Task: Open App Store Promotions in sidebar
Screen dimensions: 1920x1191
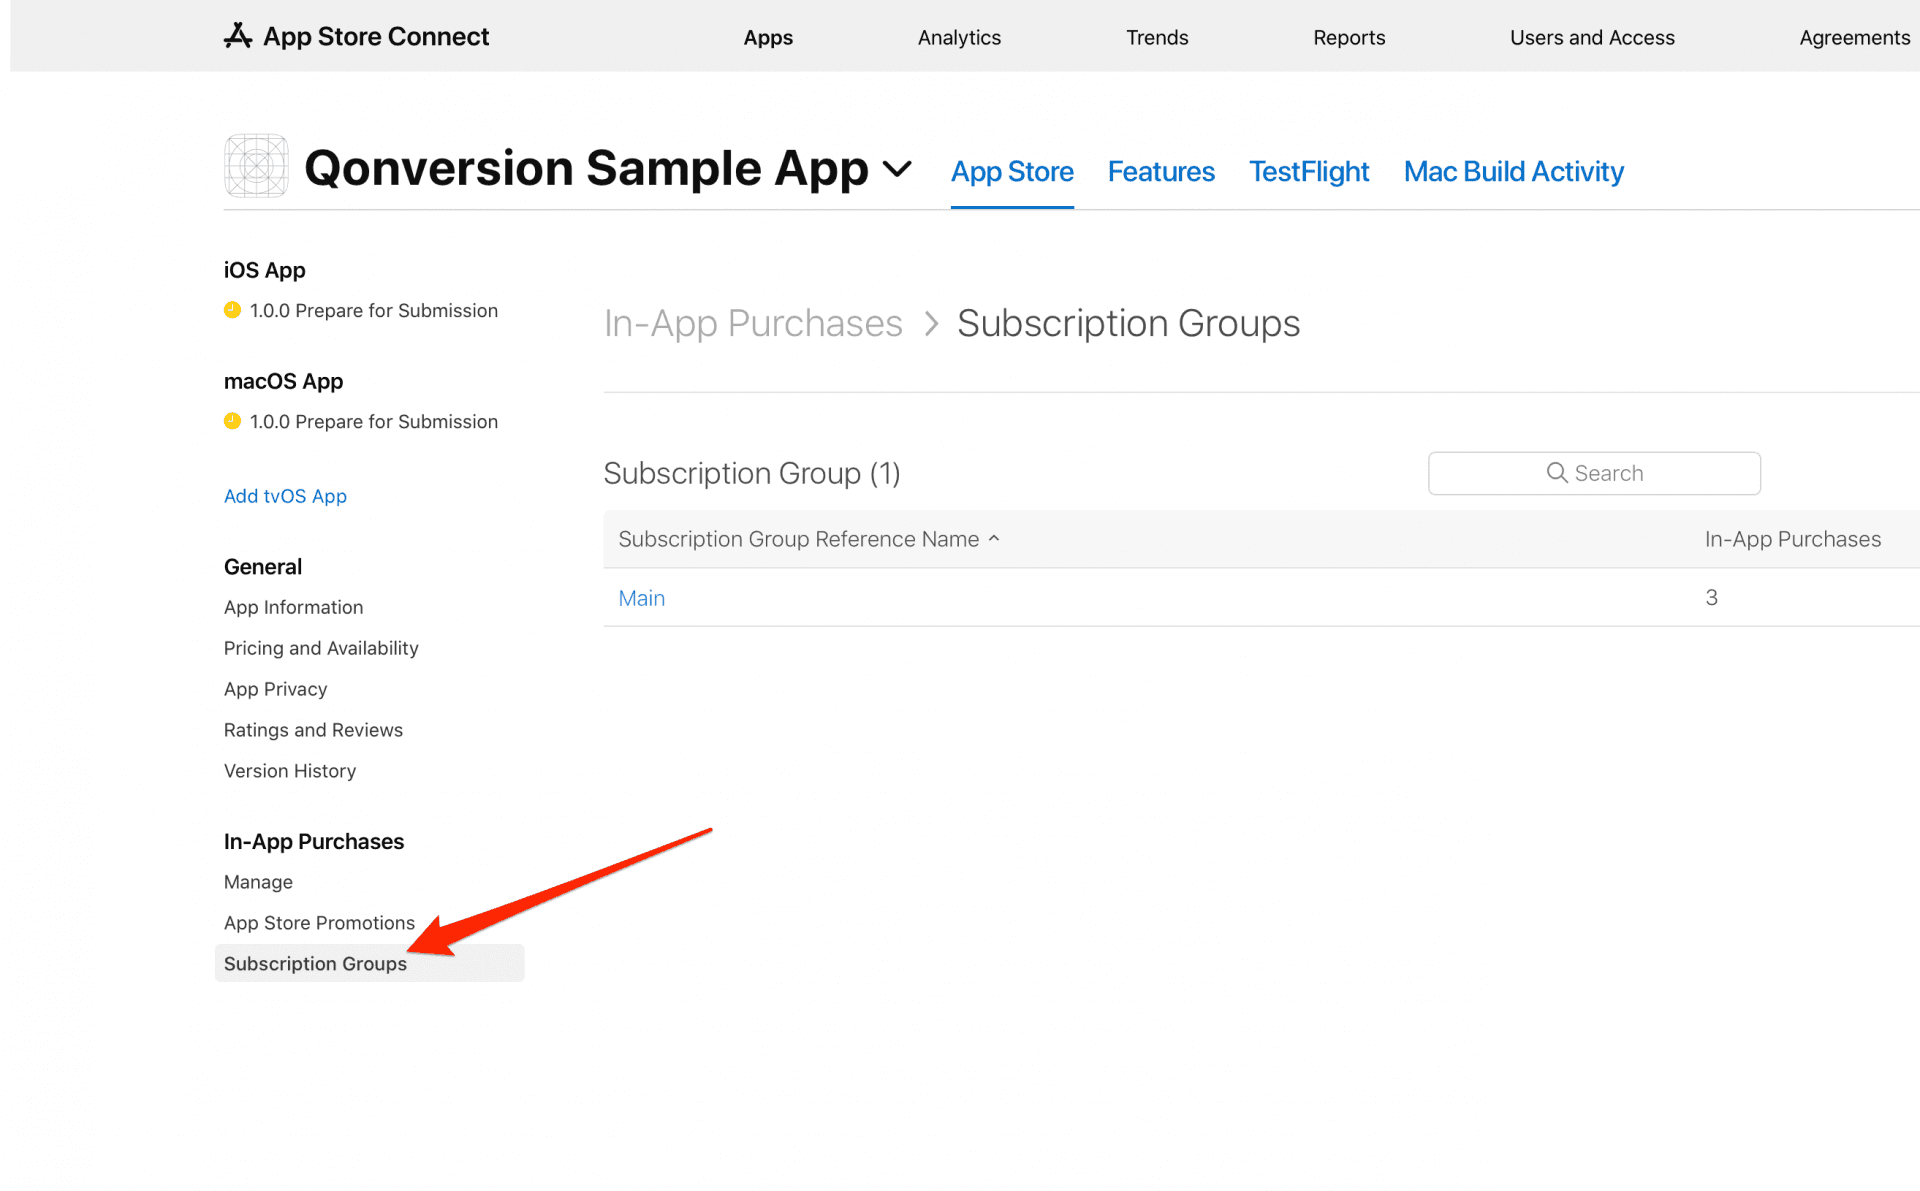Action: tap(319, 922)
